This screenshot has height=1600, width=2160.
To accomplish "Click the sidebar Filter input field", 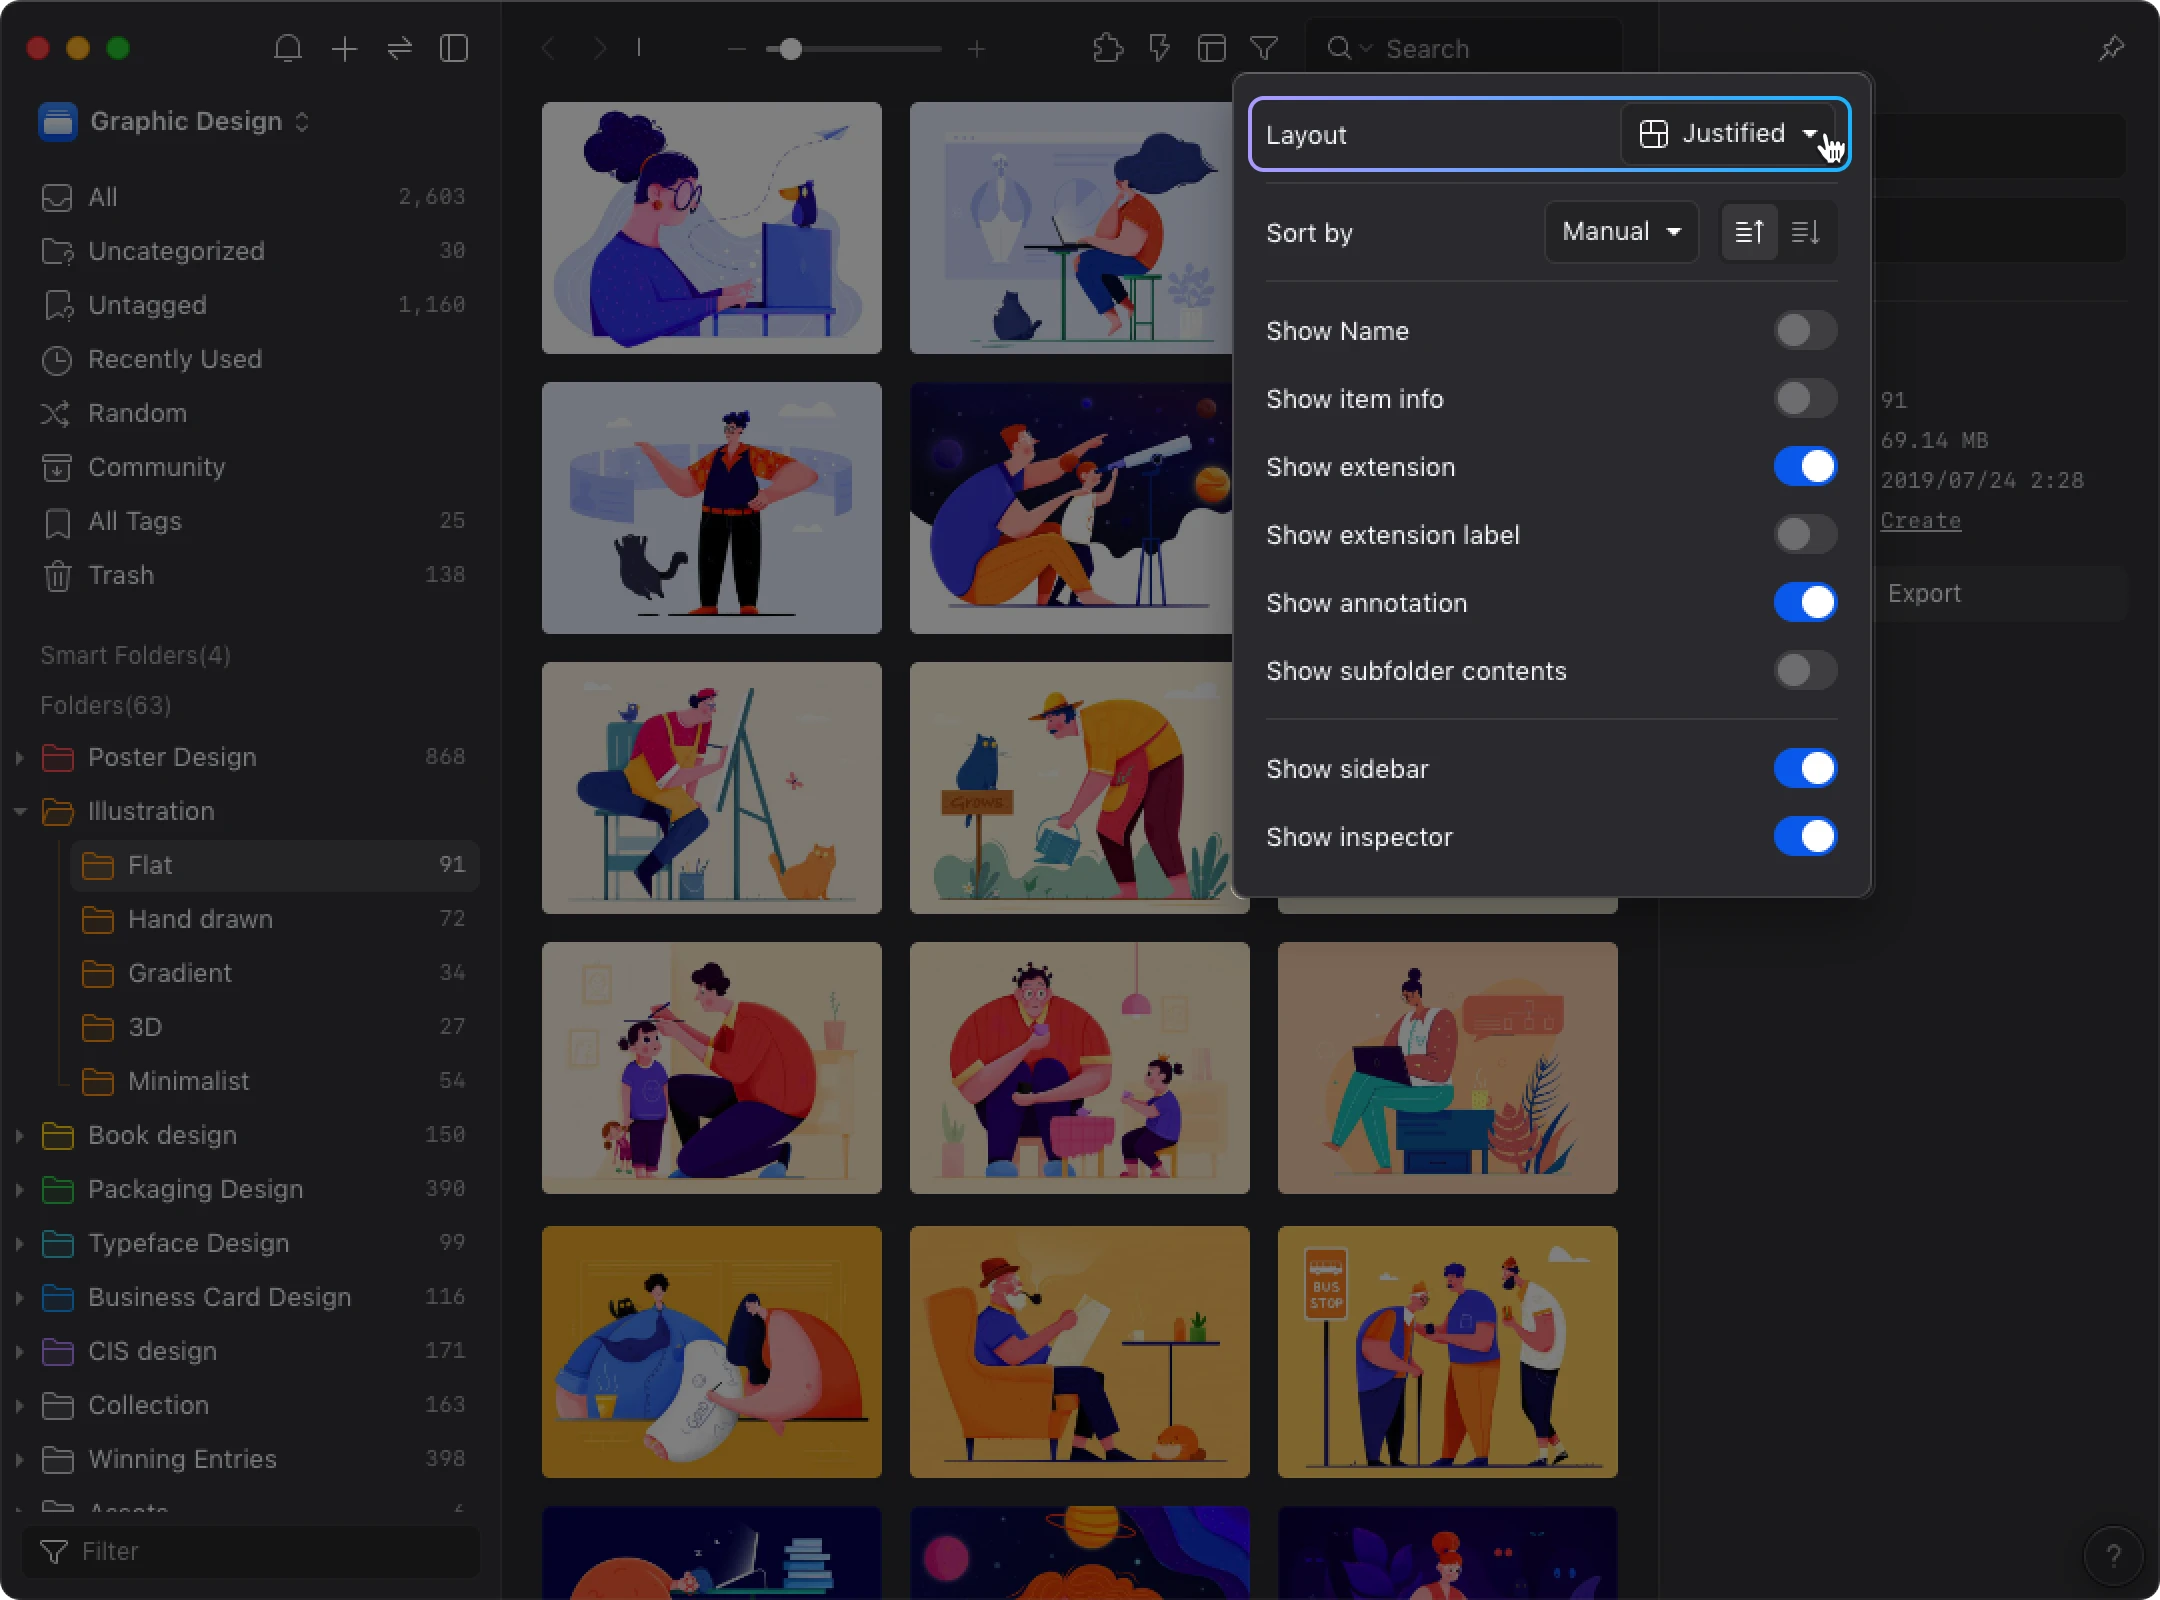I will click(x=252, y=1551).
